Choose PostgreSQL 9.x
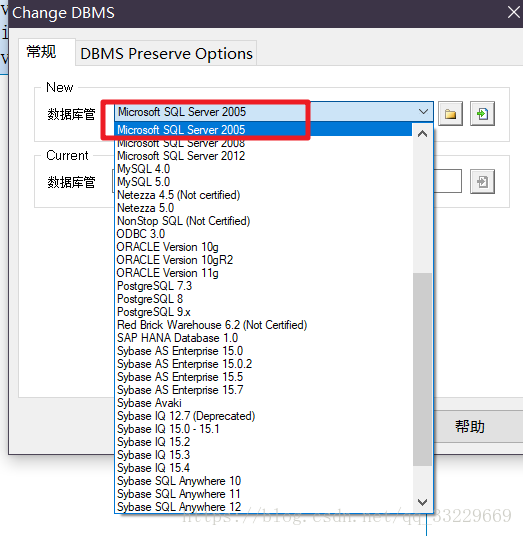 tap(263, 312)
